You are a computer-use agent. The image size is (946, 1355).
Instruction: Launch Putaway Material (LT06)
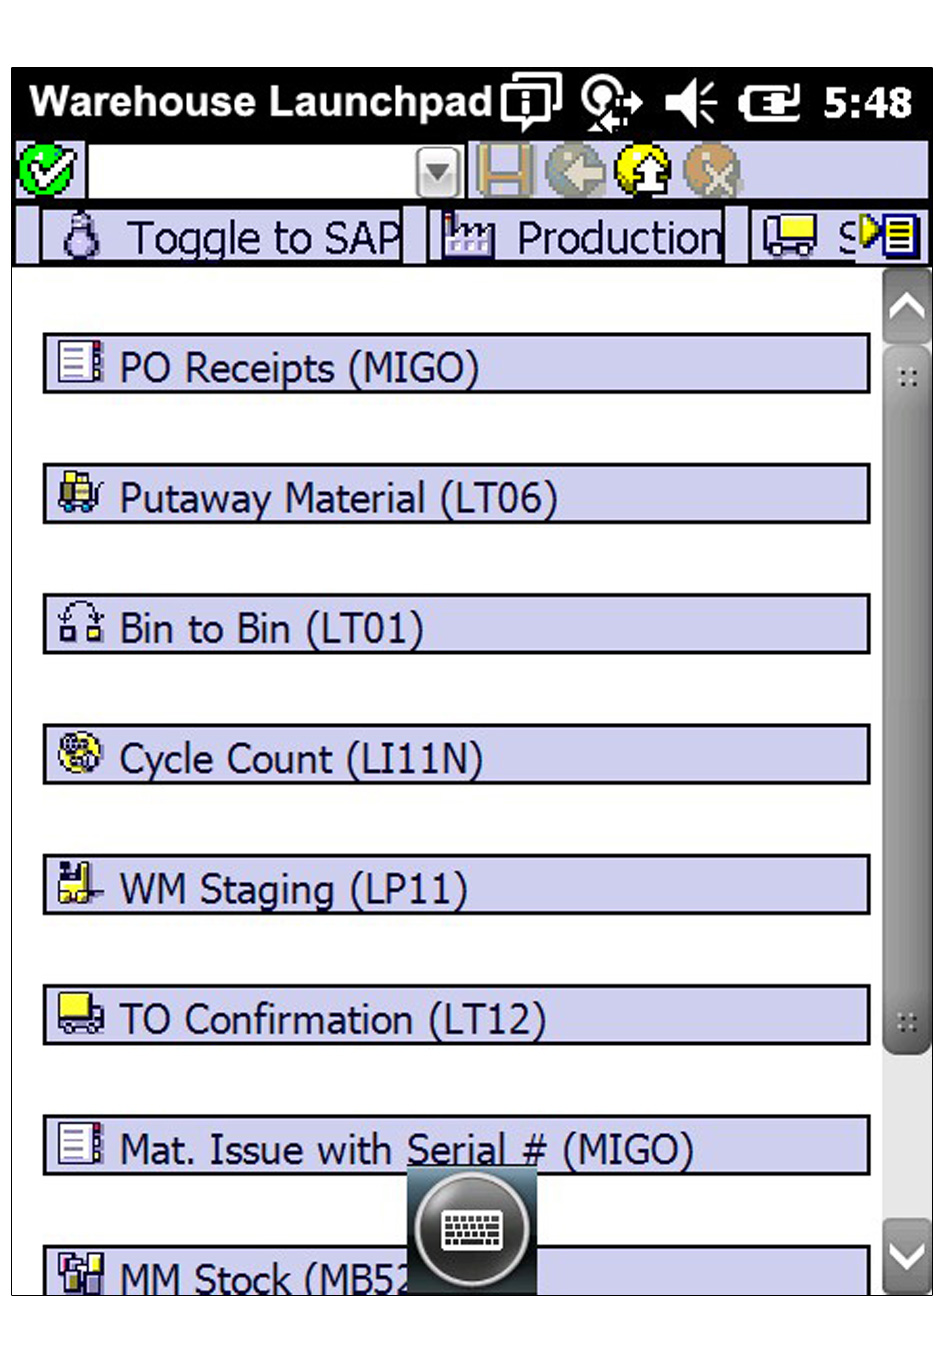click(x=456, y=495)
